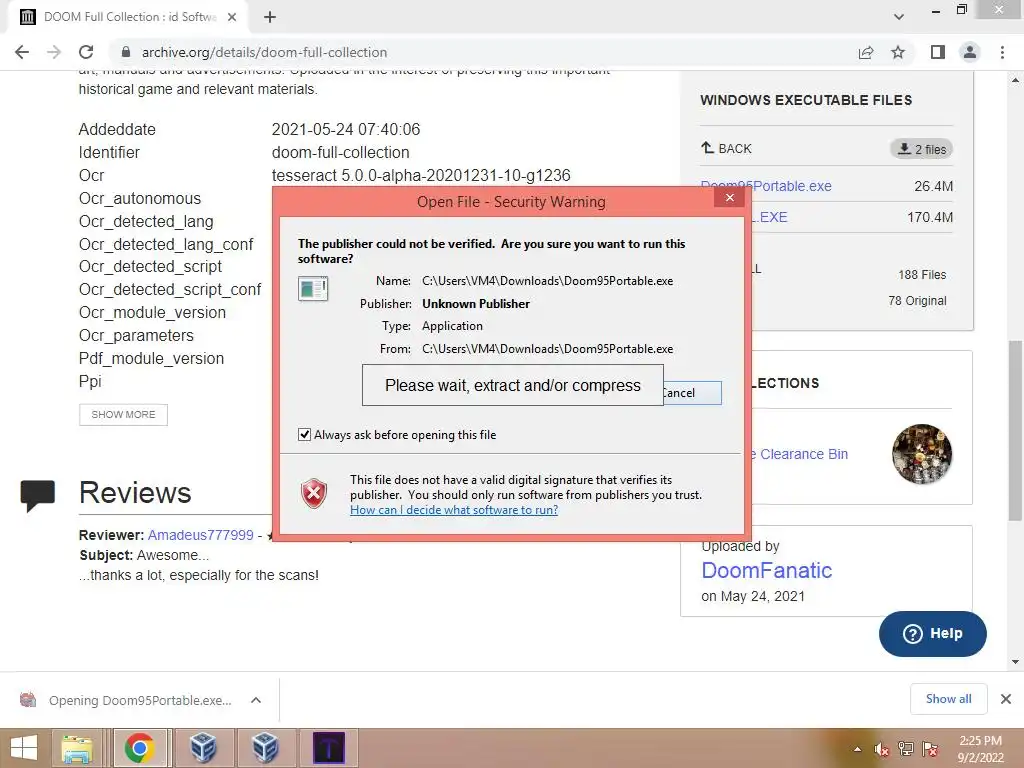Click the page scrollbar thumb on the right
This screenshot has height=768, width=1024.
tap(1016, 431)
